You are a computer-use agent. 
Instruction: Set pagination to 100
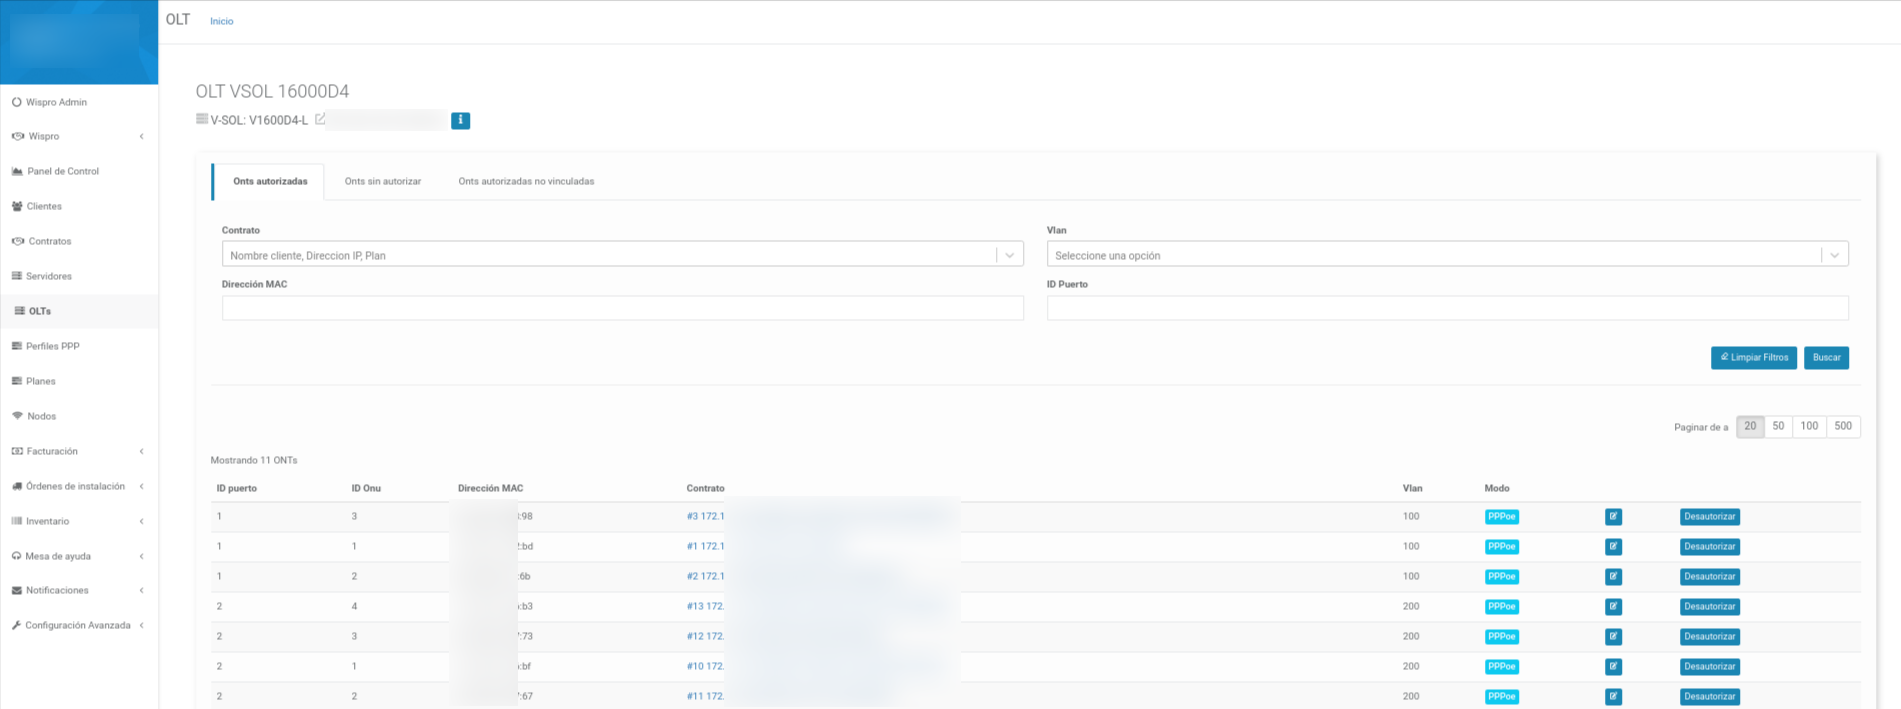coord(1809,426)
